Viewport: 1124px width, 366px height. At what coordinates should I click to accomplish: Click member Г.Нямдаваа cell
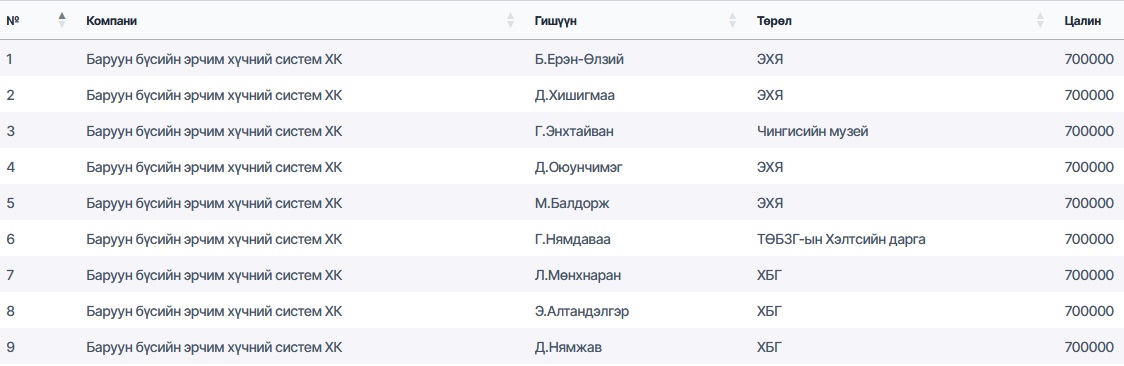point(573,239)
